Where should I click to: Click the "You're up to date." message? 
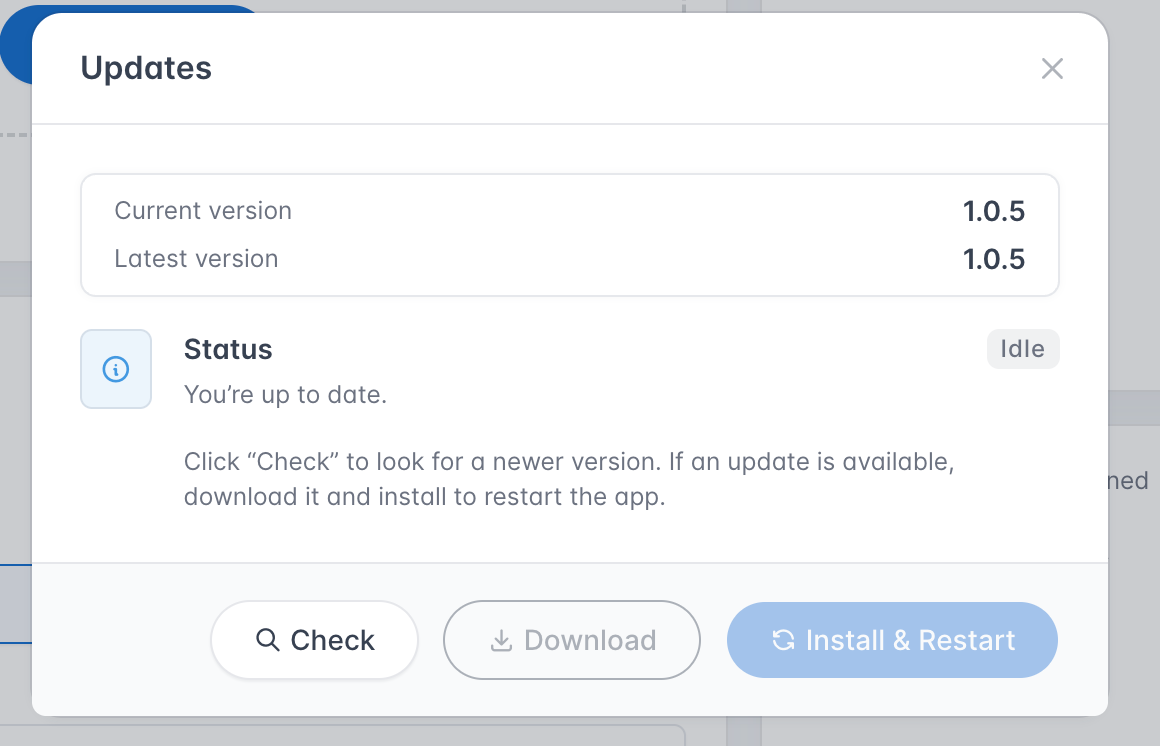pyautogui.click(x=285, y=394)
